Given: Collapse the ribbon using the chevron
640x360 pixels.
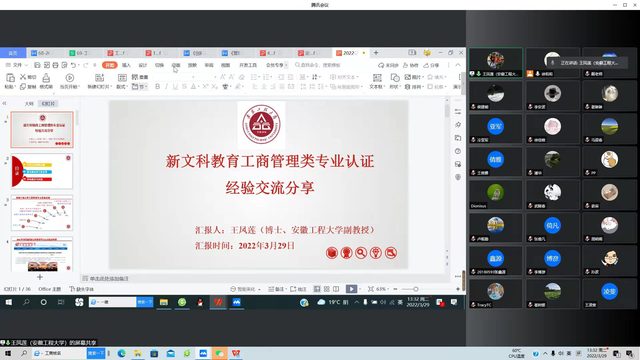Looking at the screenshot, I should tap(458, 65).
